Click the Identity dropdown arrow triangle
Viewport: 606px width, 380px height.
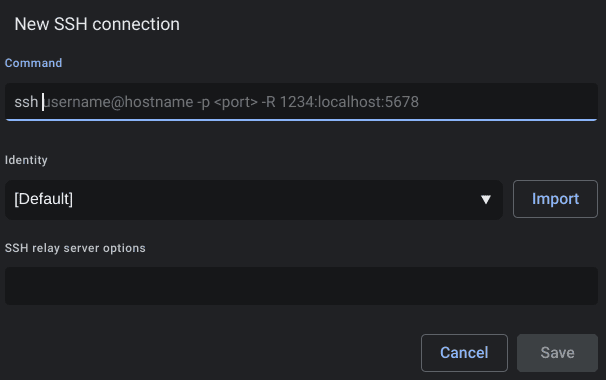(486, 199)
